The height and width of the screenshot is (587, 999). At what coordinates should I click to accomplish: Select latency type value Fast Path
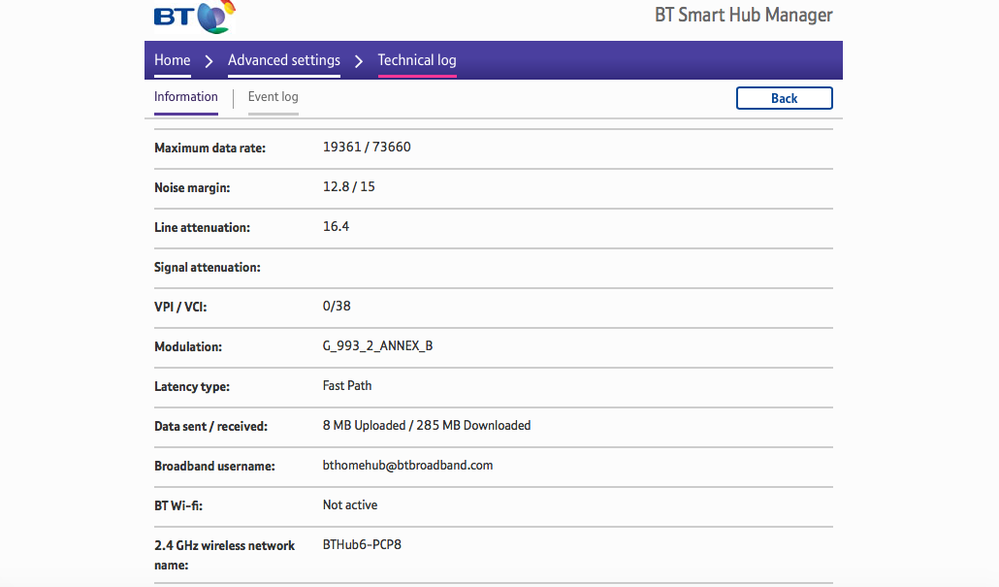347,386
